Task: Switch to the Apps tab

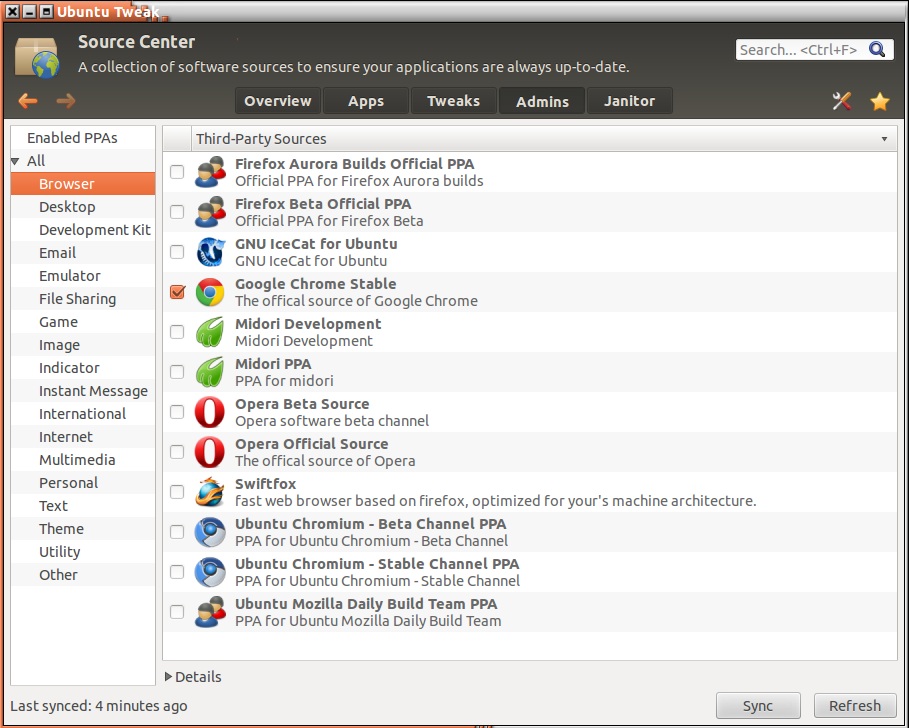Action: tap(366, 101)
